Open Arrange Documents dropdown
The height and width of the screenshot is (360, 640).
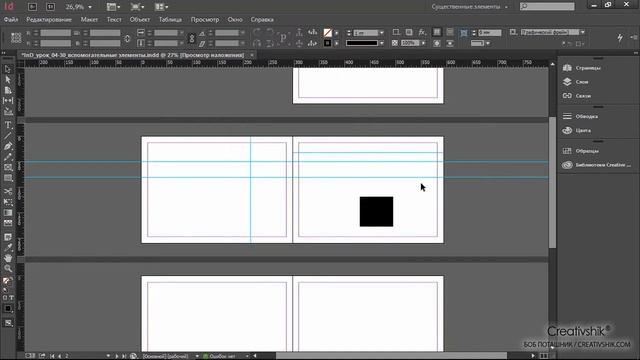point(162,7)
